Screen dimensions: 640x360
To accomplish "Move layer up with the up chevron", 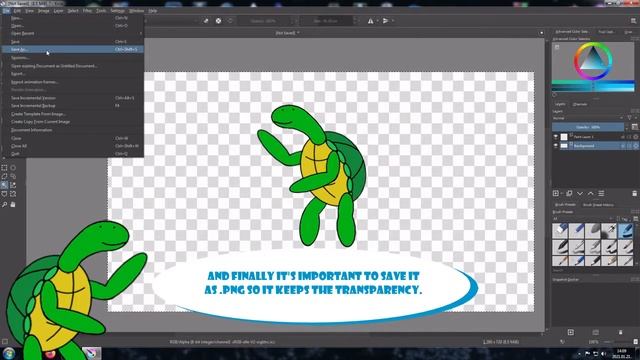I will (591, 193).
